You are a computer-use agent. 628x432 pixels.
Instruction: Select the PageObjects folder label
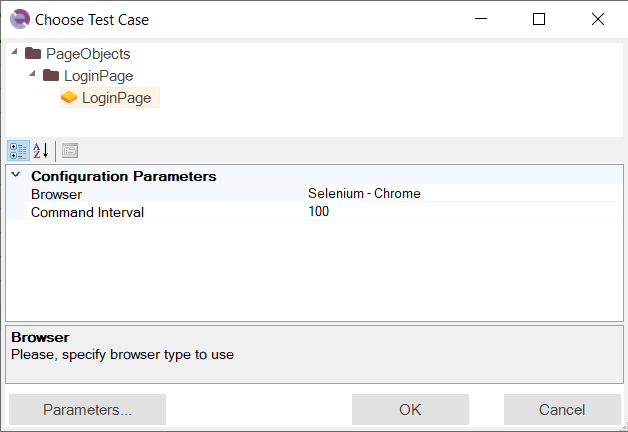click(88, 54)
